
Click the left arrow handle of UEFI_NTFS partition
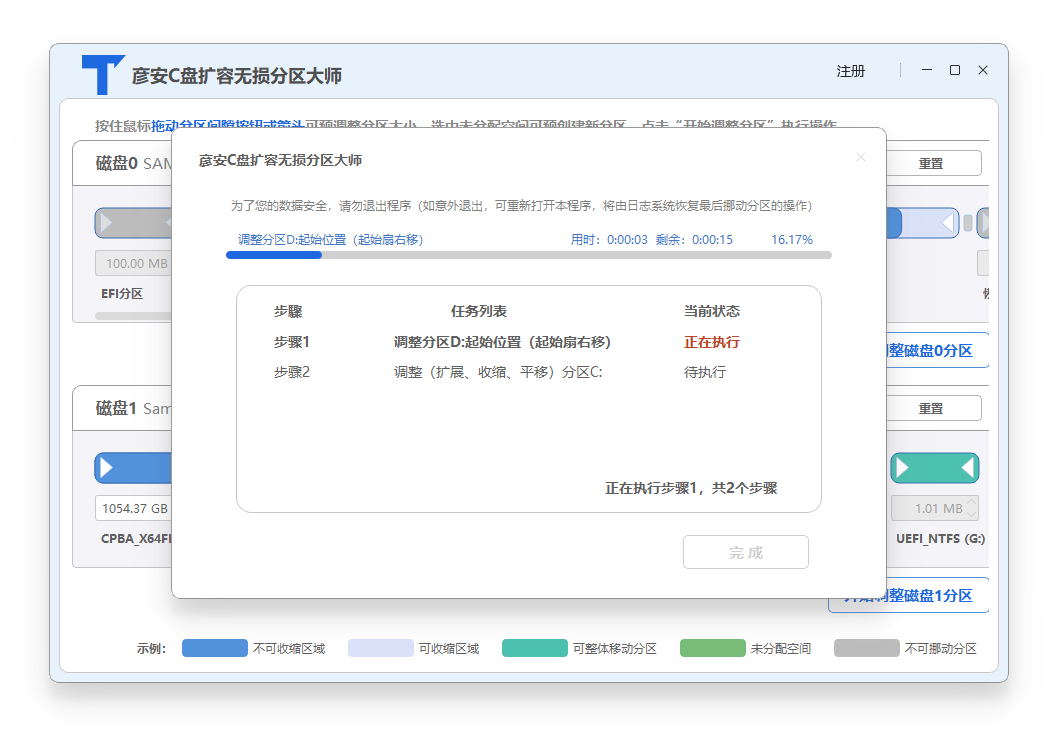coord(903,468)
